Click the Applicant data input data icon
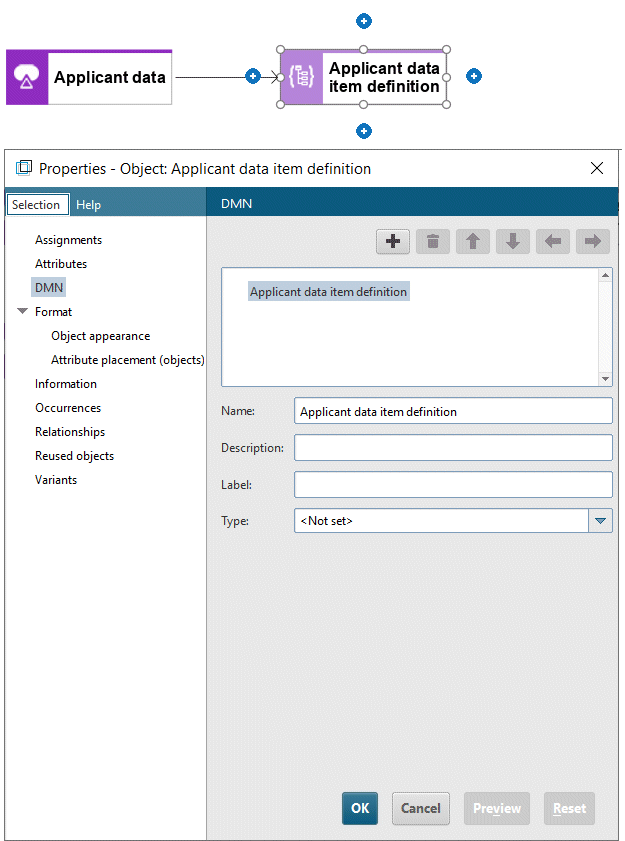 27,77
